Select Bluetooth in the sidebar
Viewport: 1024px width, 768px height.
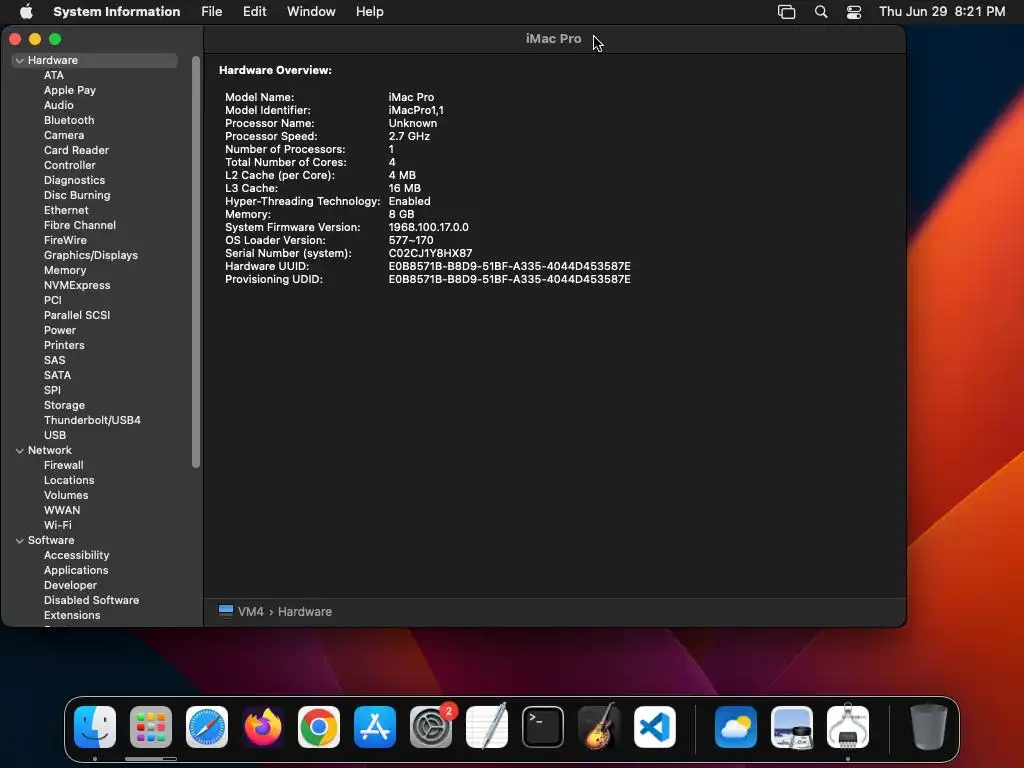pyautogui.click(x=69, y=120)
